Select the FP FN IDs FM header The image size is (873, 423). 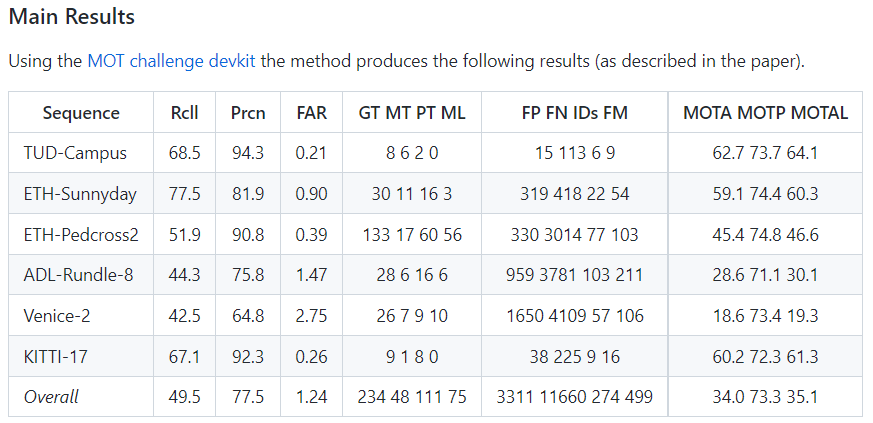(x=575, y=113)
